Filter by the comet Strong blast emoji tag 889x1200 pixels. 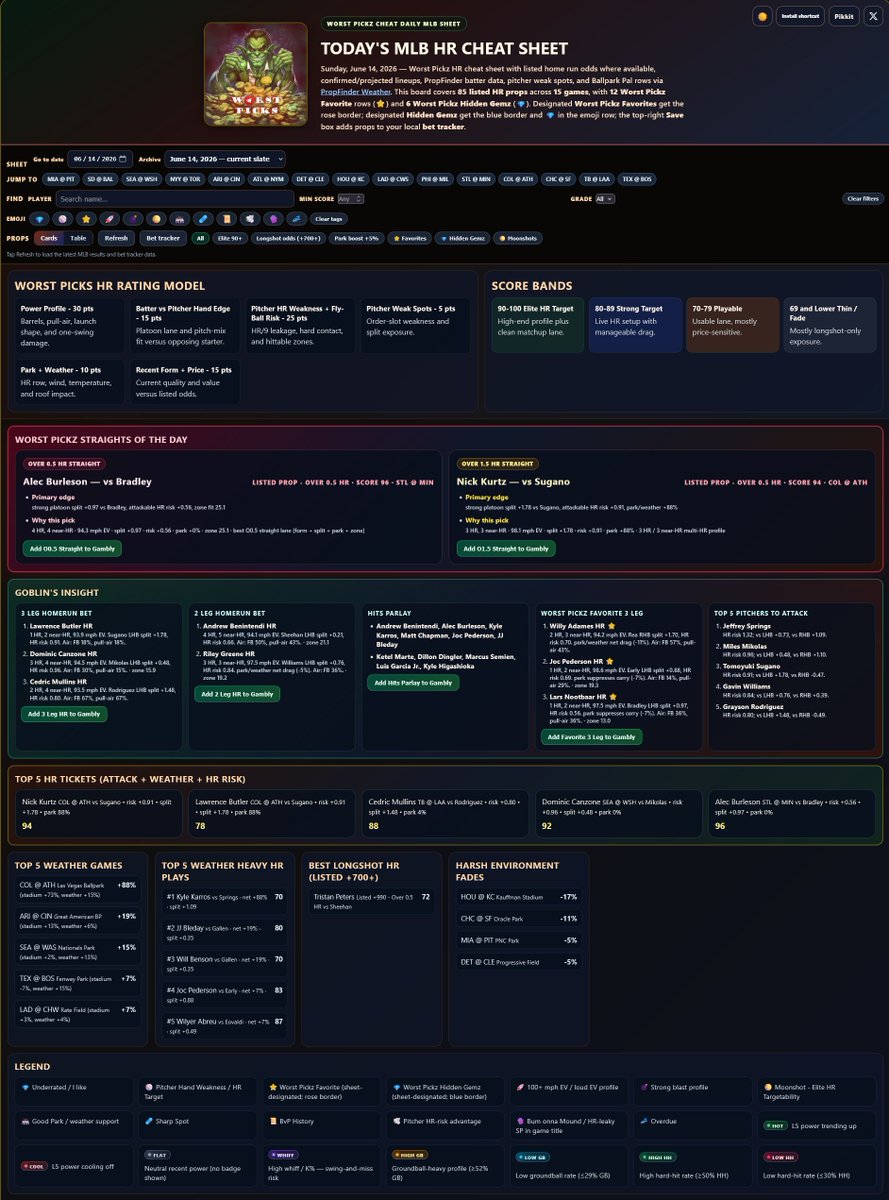(x=133, y=219)
